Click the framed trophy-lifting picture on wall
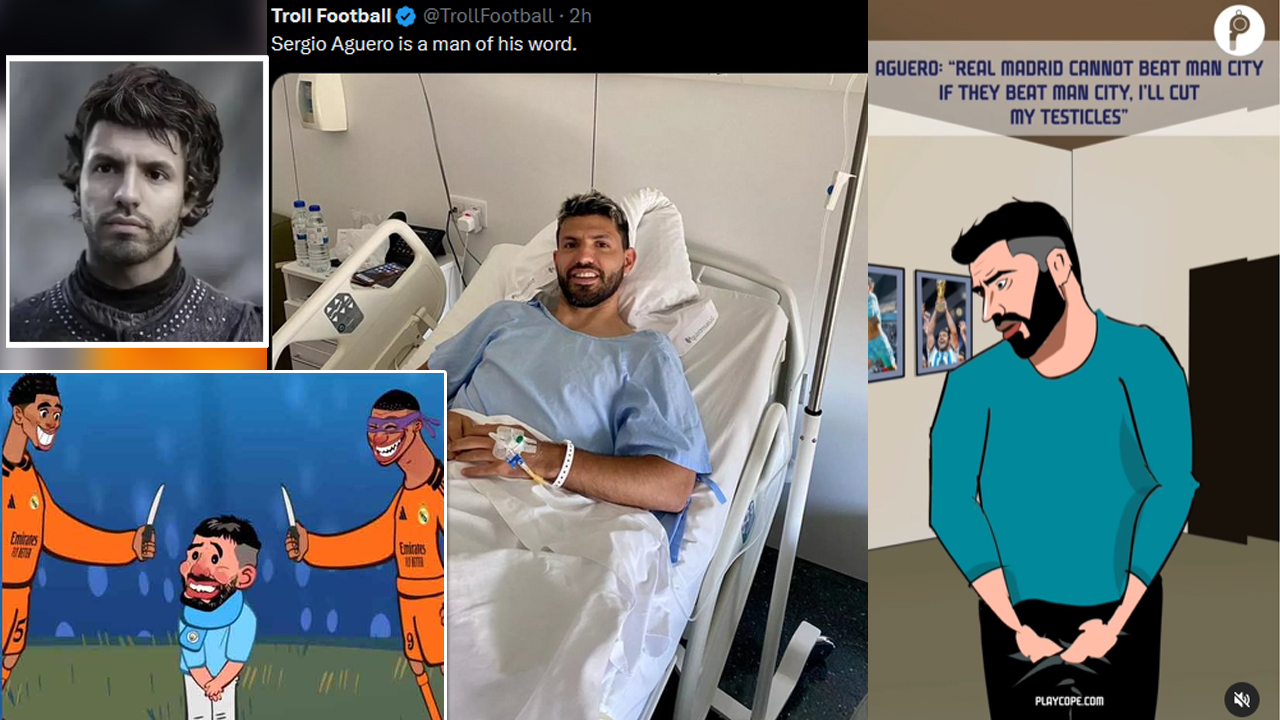The width and height of the screenshot is (1280, 720). pos(941,322)
